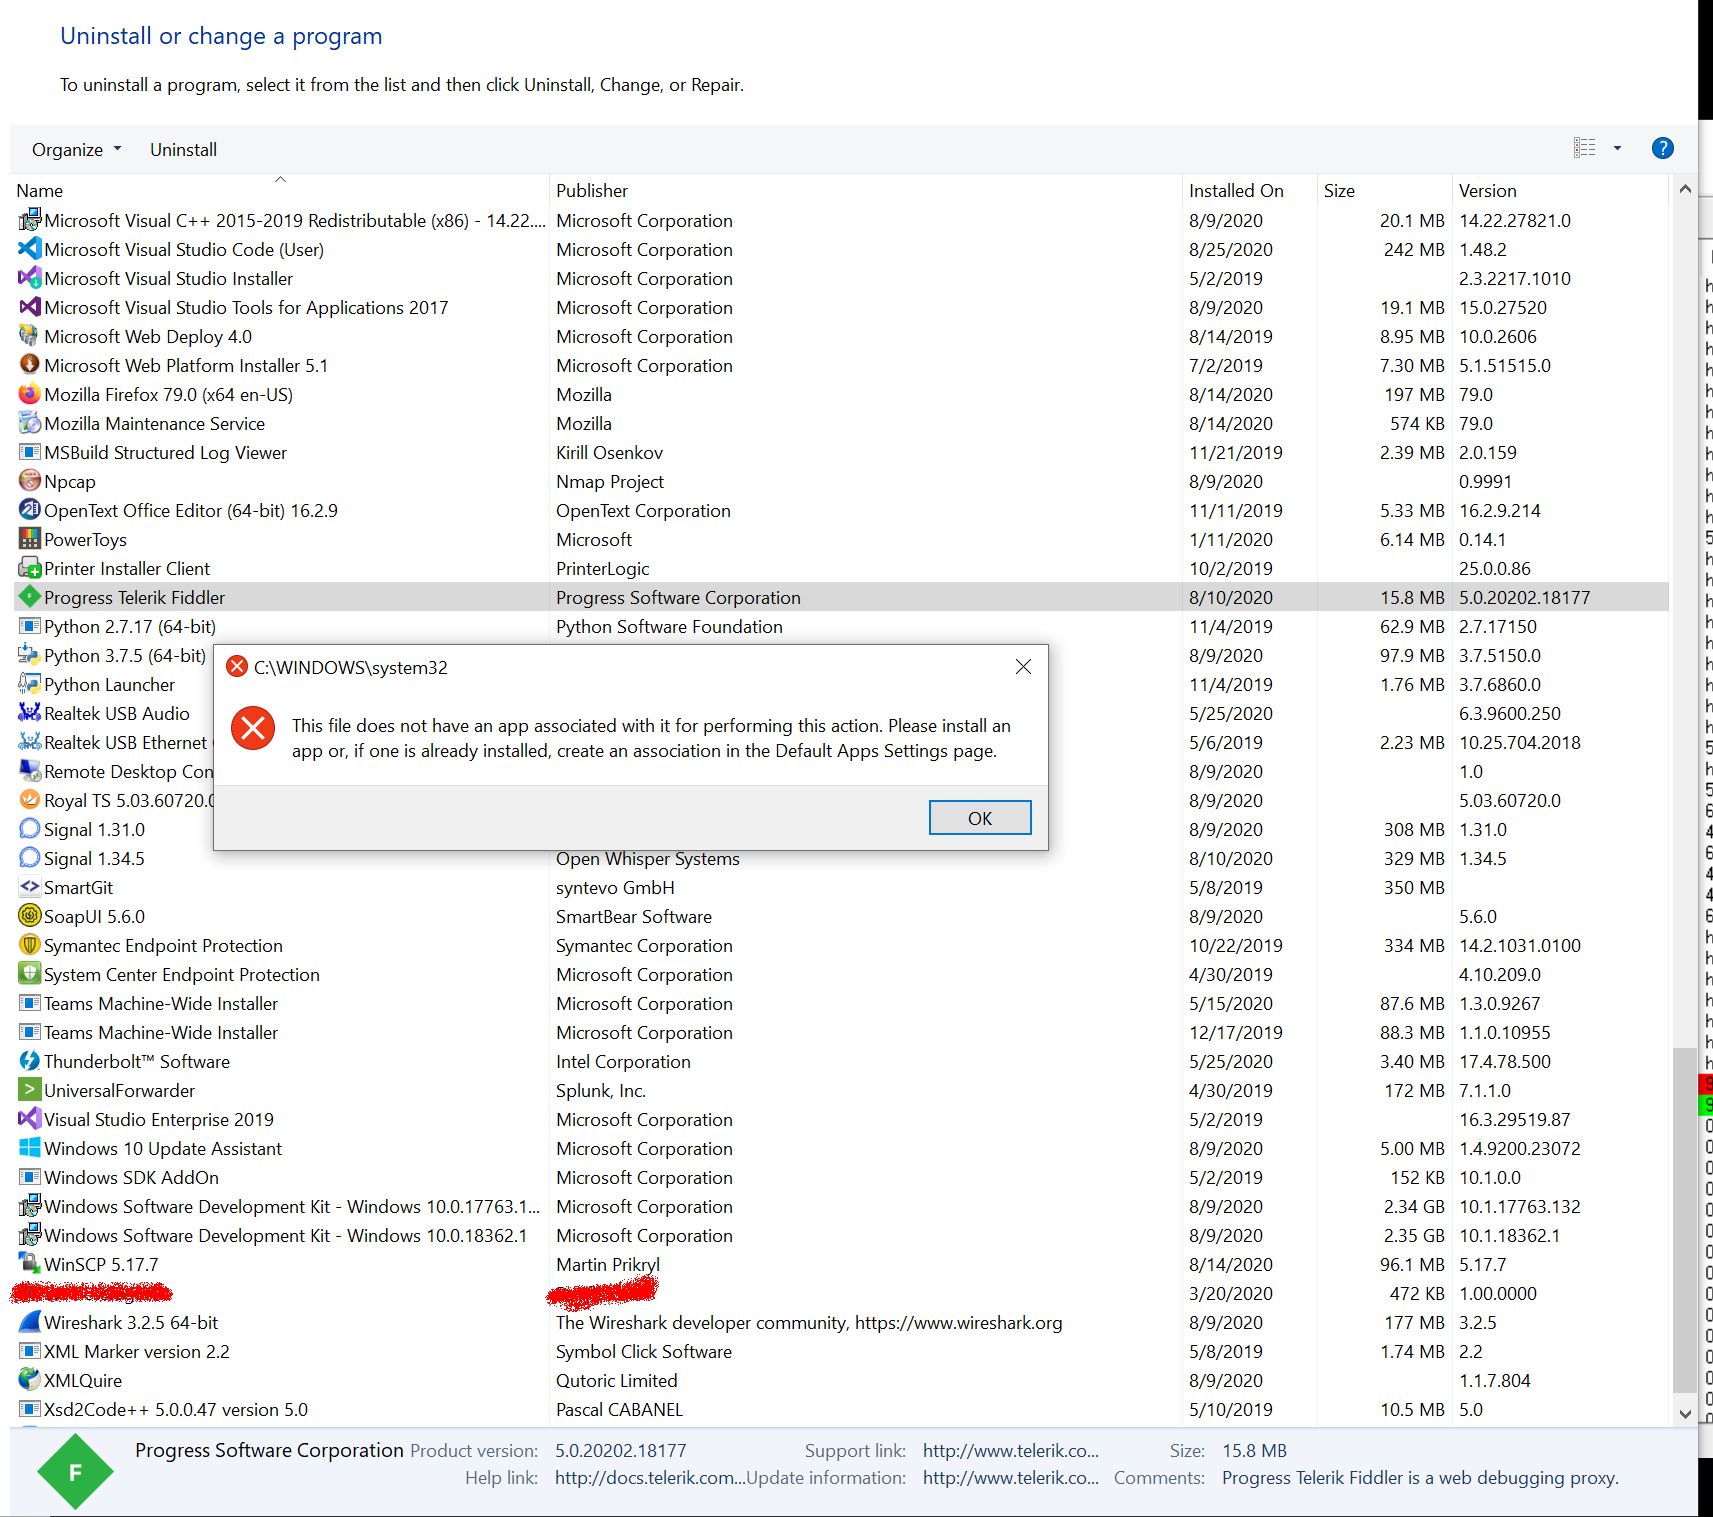The height and width of the screenshot is (1517, 1713).
Task: Expand the view options dropdown arrow
Action: pos(1617,149)
